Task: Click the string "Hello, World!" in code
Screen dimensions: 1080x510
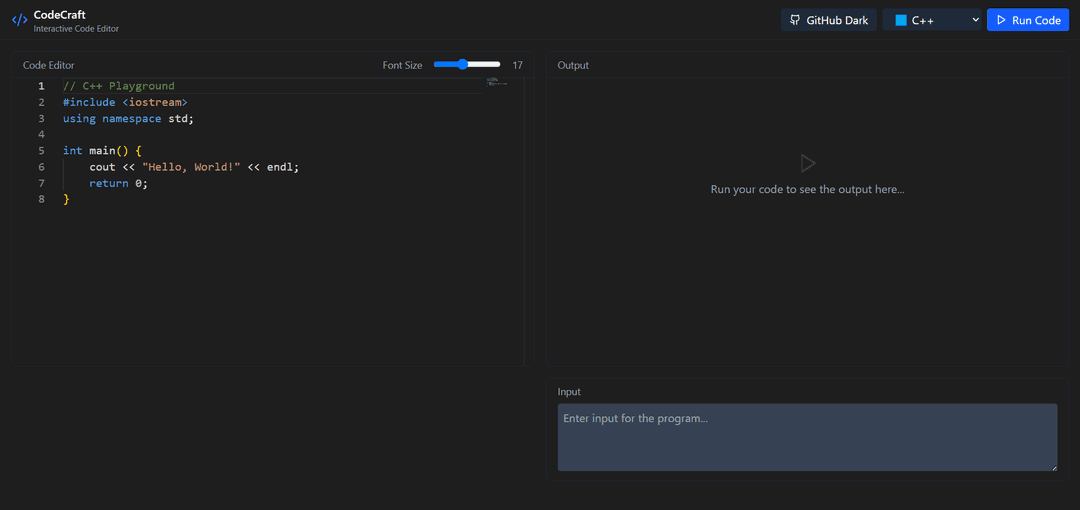Action: (x=191, y=167)
